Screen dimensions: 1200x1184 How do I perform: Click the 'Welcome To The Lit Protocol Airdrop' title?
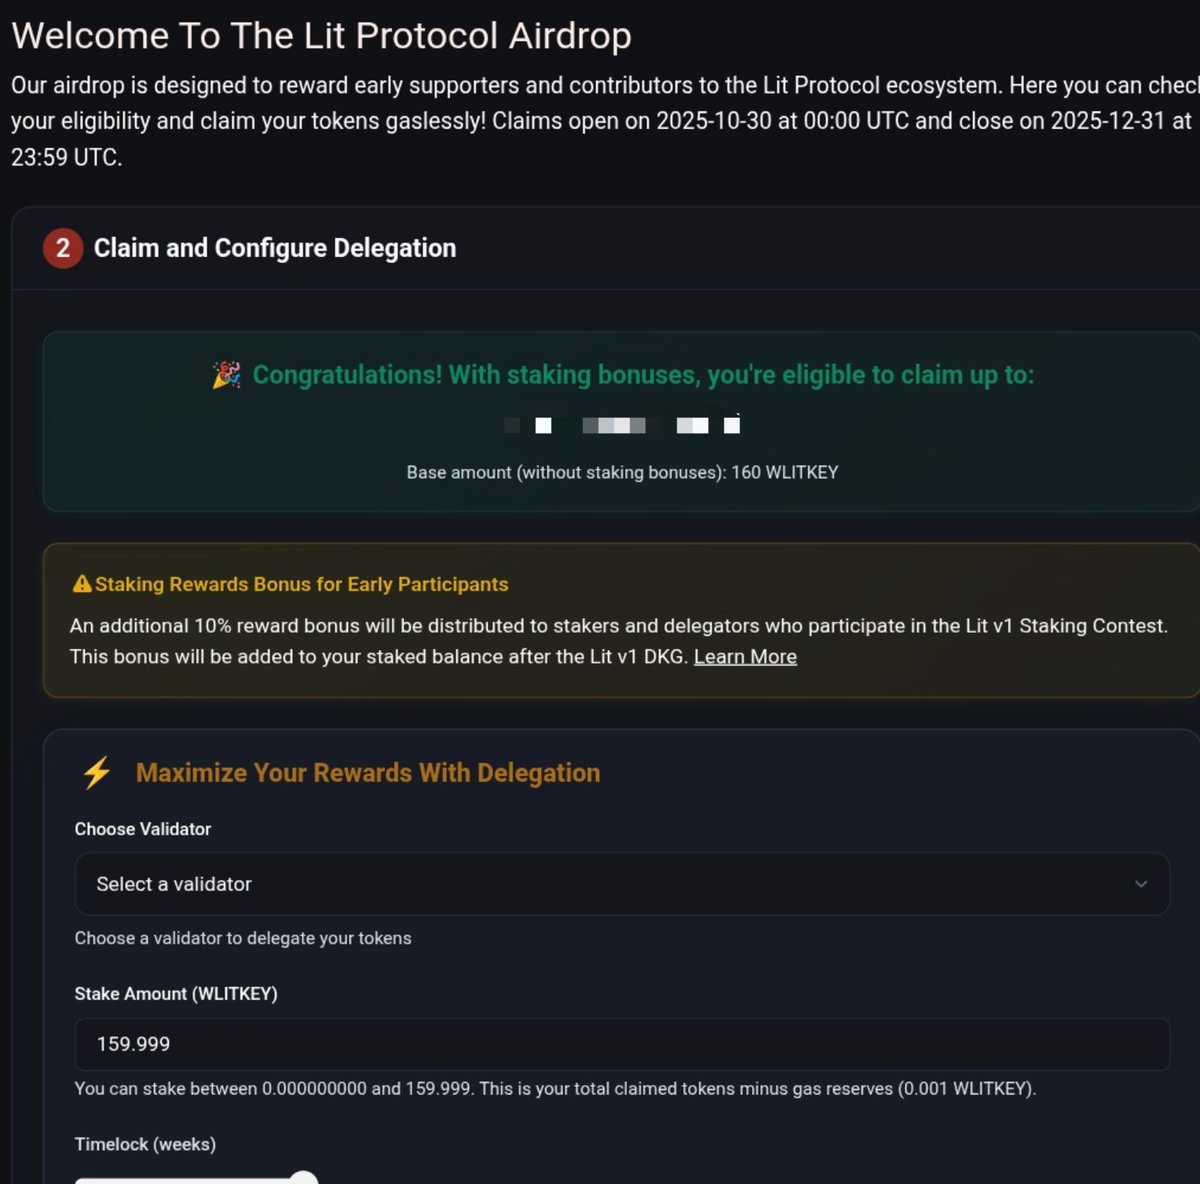(321, 36)
